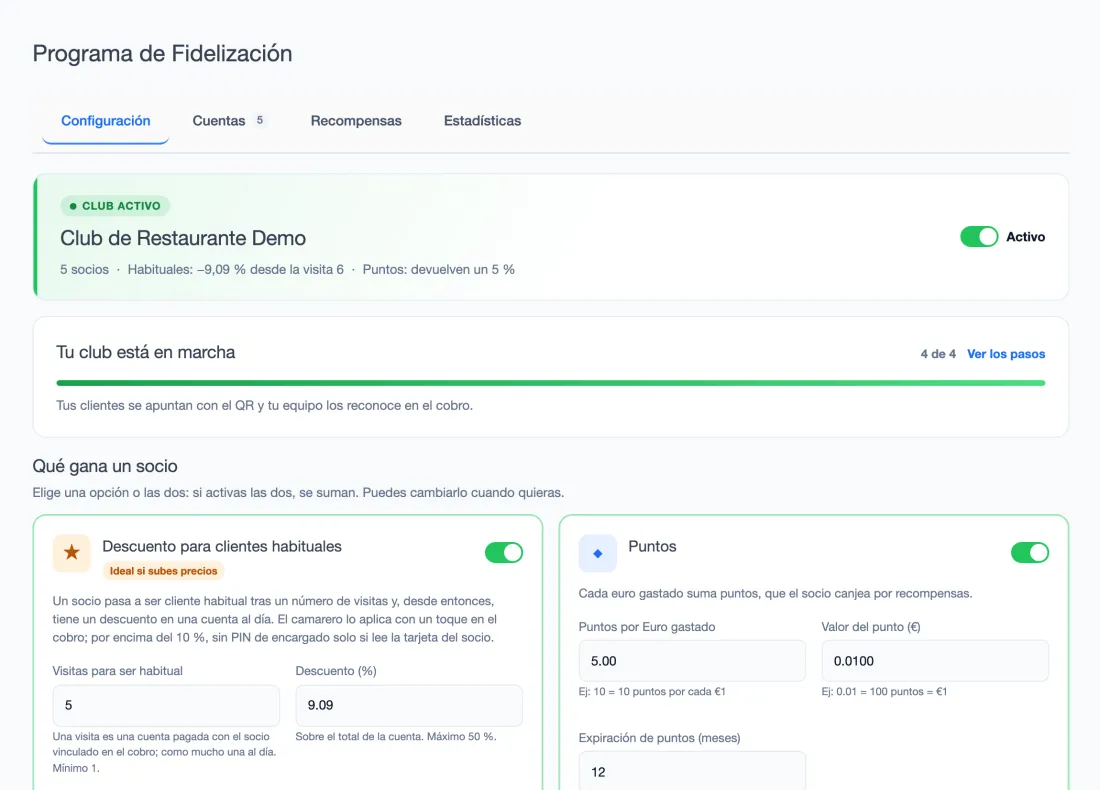The image size is (1100, 790).
Task: Edit the Descuento (%) field
Action: click(409, 705)
